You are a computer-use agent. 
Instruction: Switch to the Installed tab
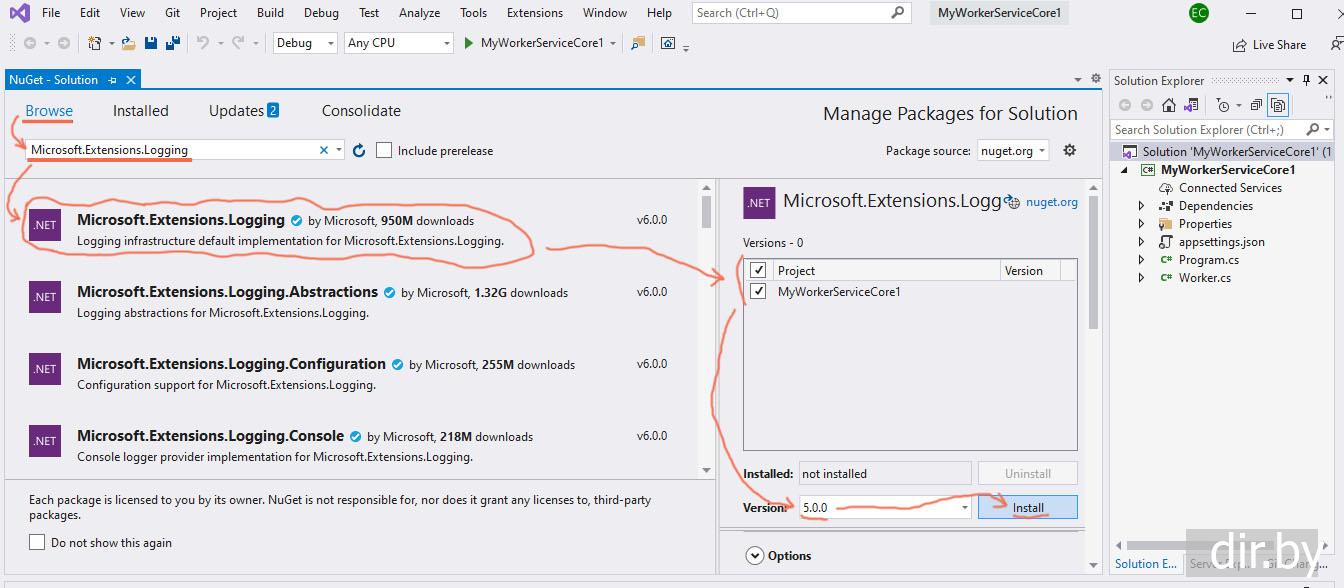(x=140, y=111)
